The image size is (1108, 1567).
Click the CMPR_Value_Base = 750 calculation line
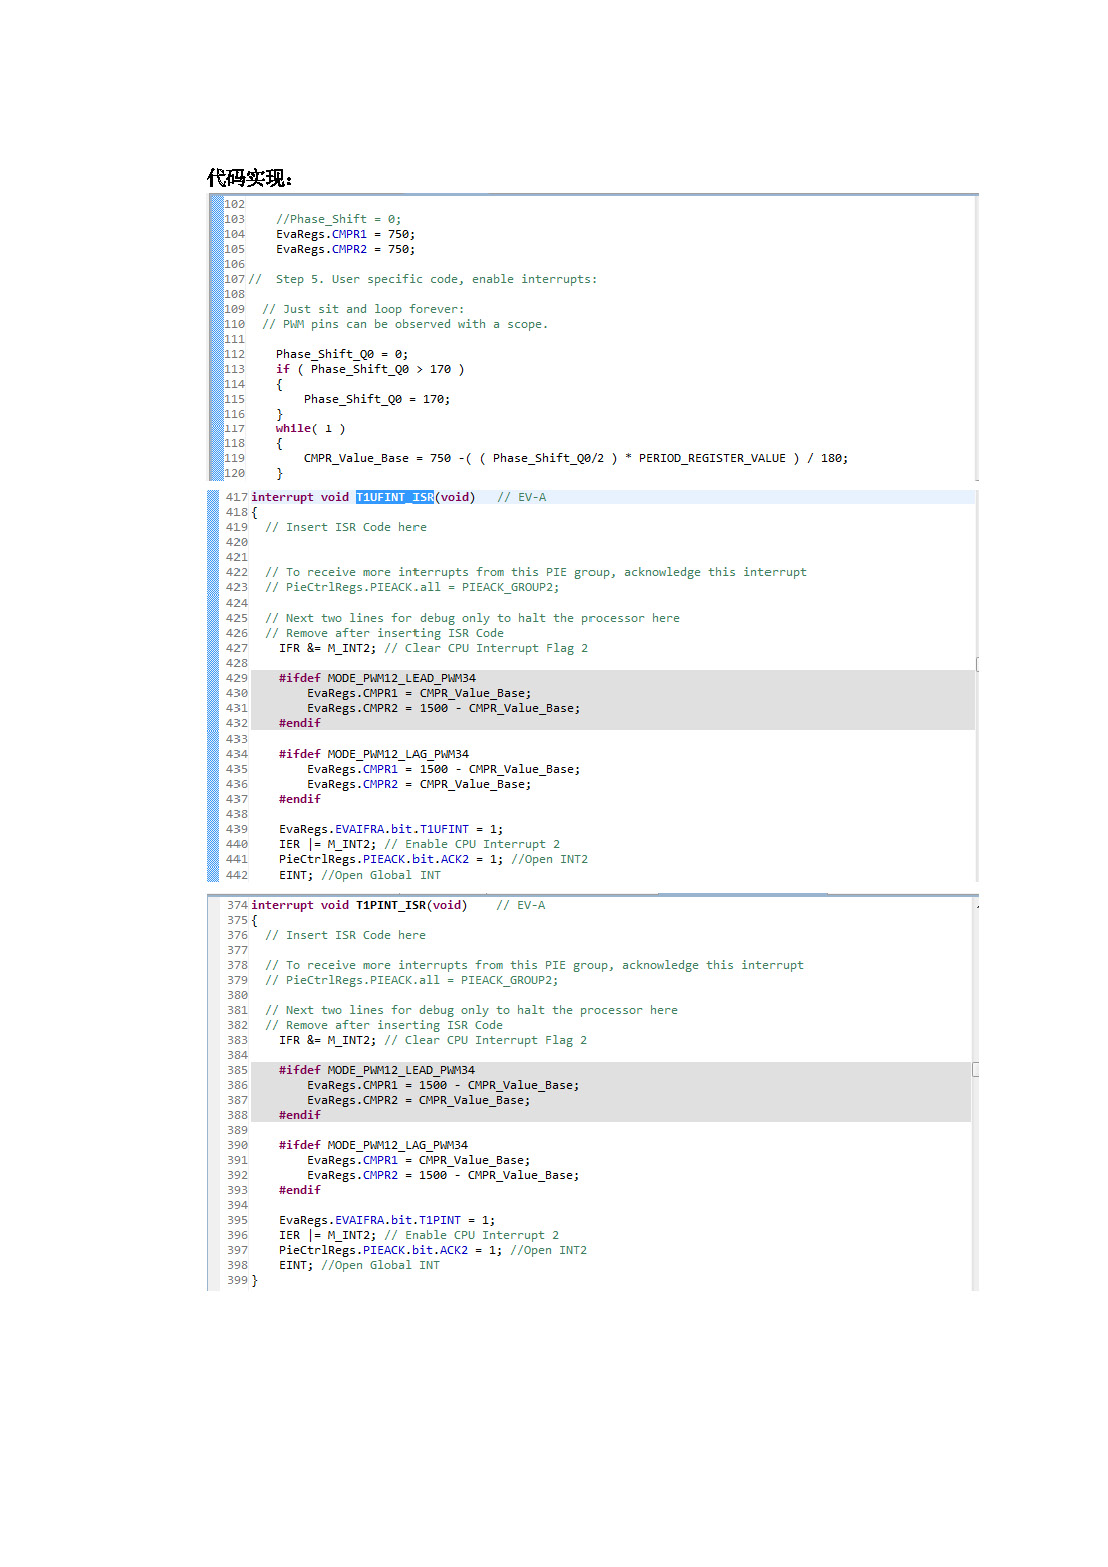coord(576,458)
